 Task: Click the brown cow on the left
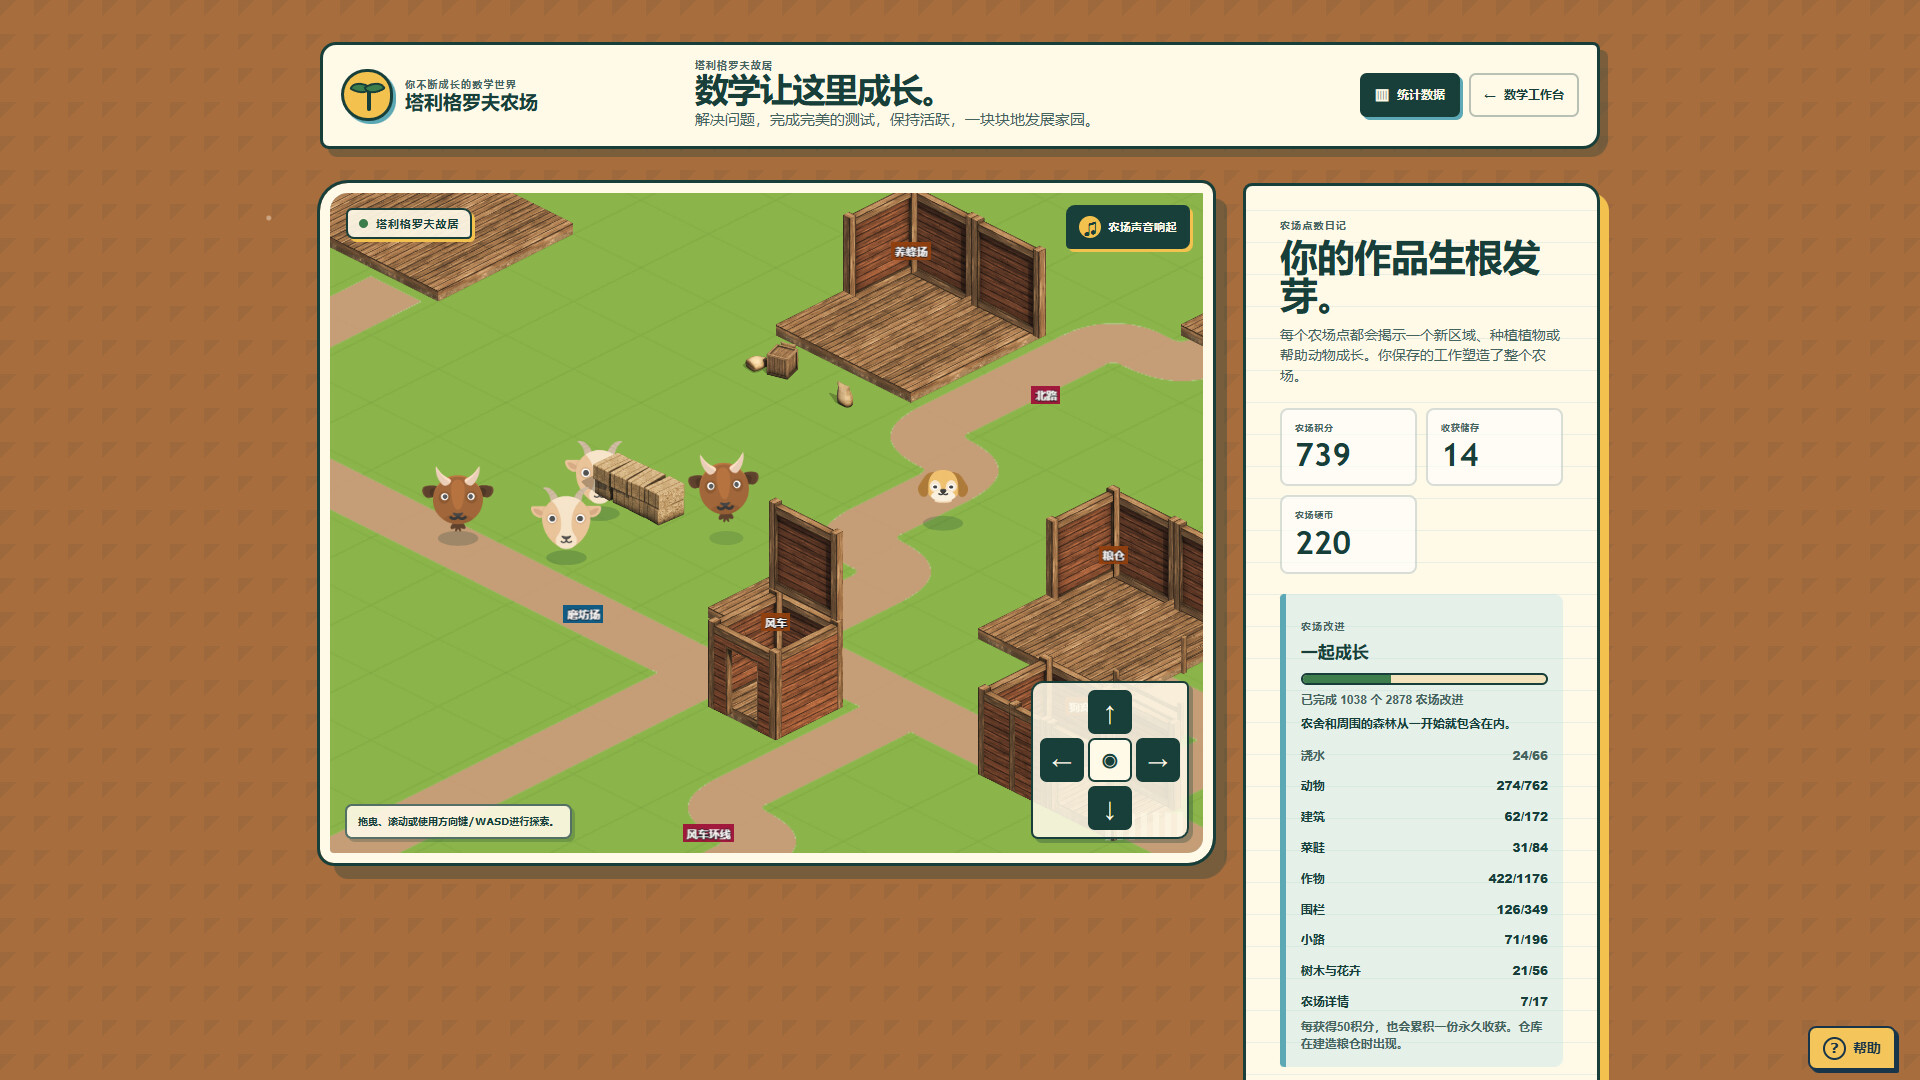point(458,497)
